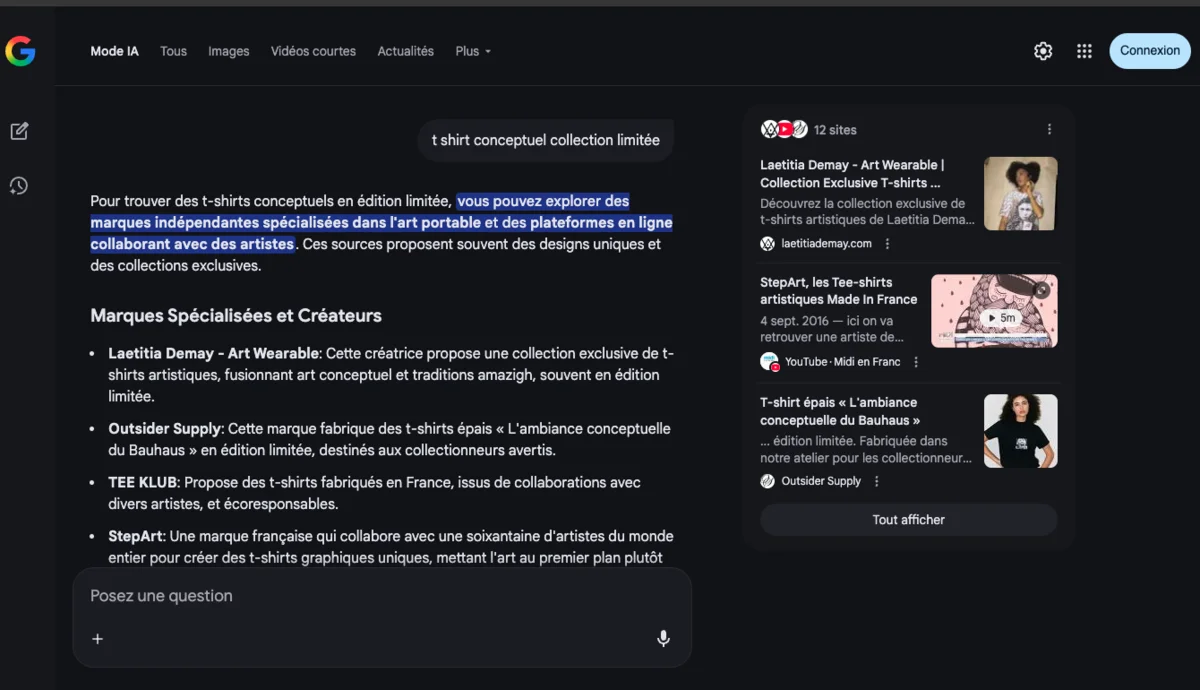Open the Plus dropdown in the navigation
Viewport: 1200px width, 690px height.
coord(472,51)
